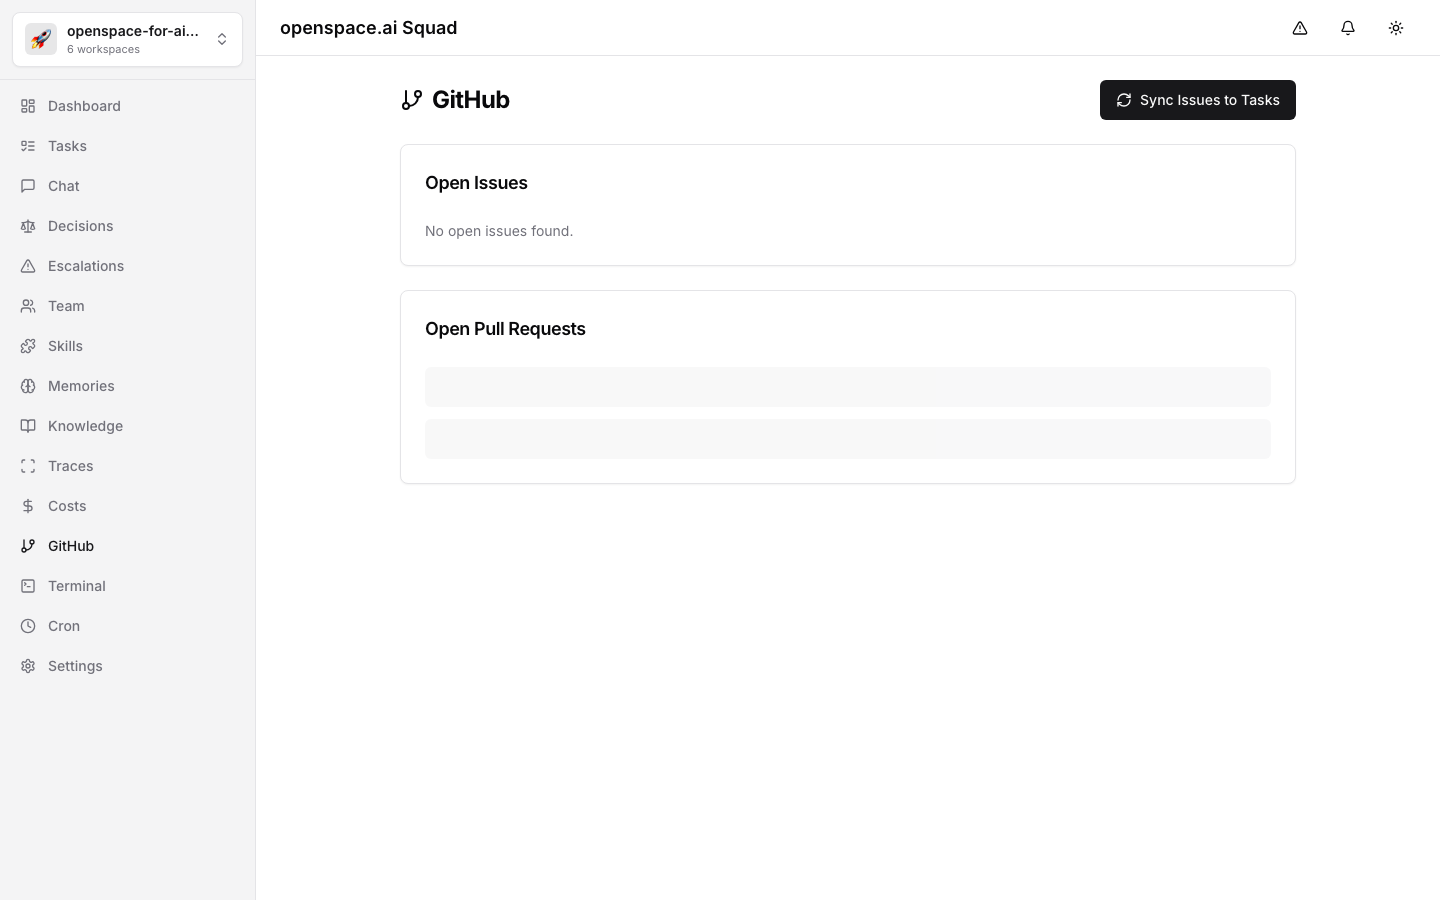
Task: Toggle light mode with the sun icon
Action: [x=1396, y=28]
